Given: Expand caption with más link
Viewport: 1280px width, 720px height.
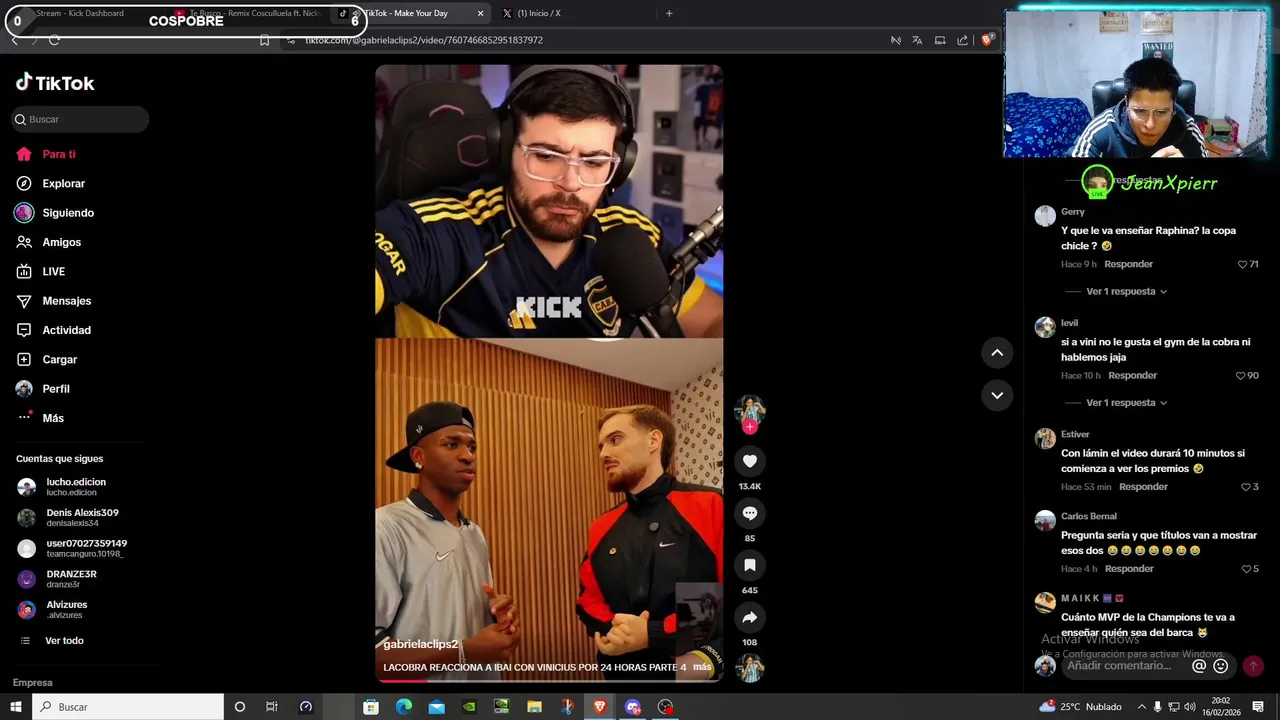Looking at the screenshot, I should point(702,667).
